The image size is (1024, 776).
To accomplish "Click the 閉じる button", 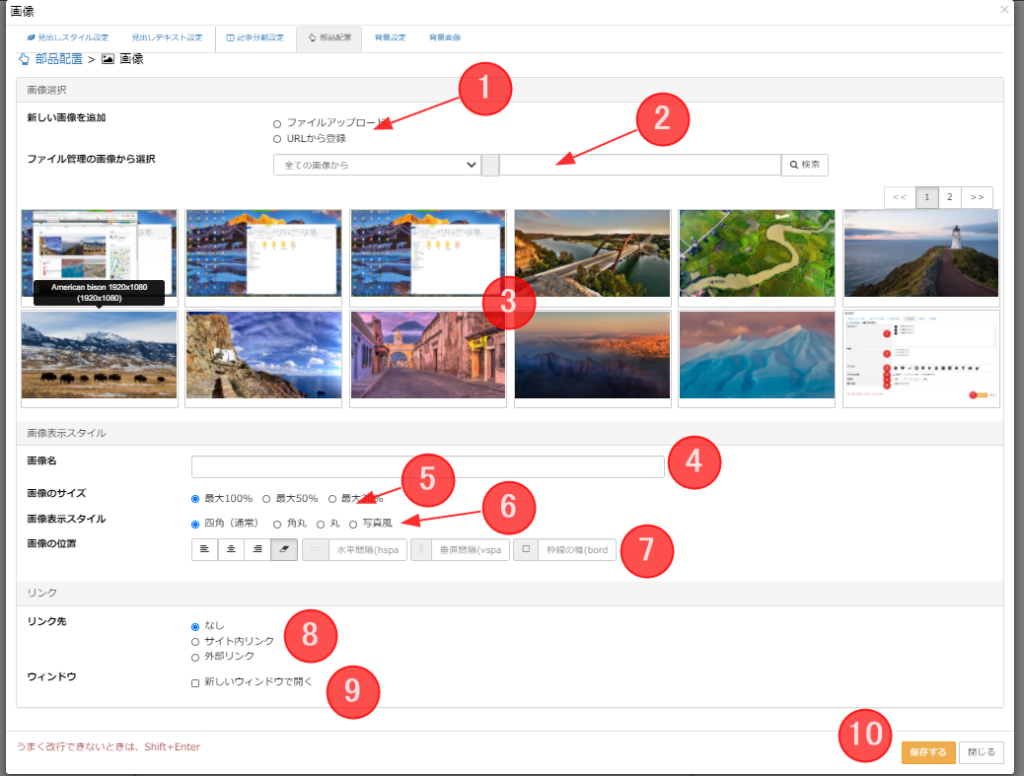I will coord(981,753).
